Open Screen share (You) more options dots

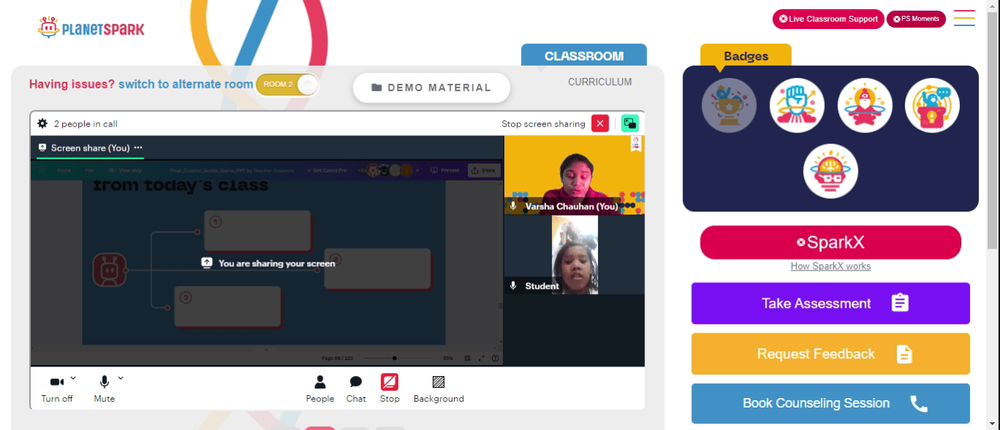[138, 147]
